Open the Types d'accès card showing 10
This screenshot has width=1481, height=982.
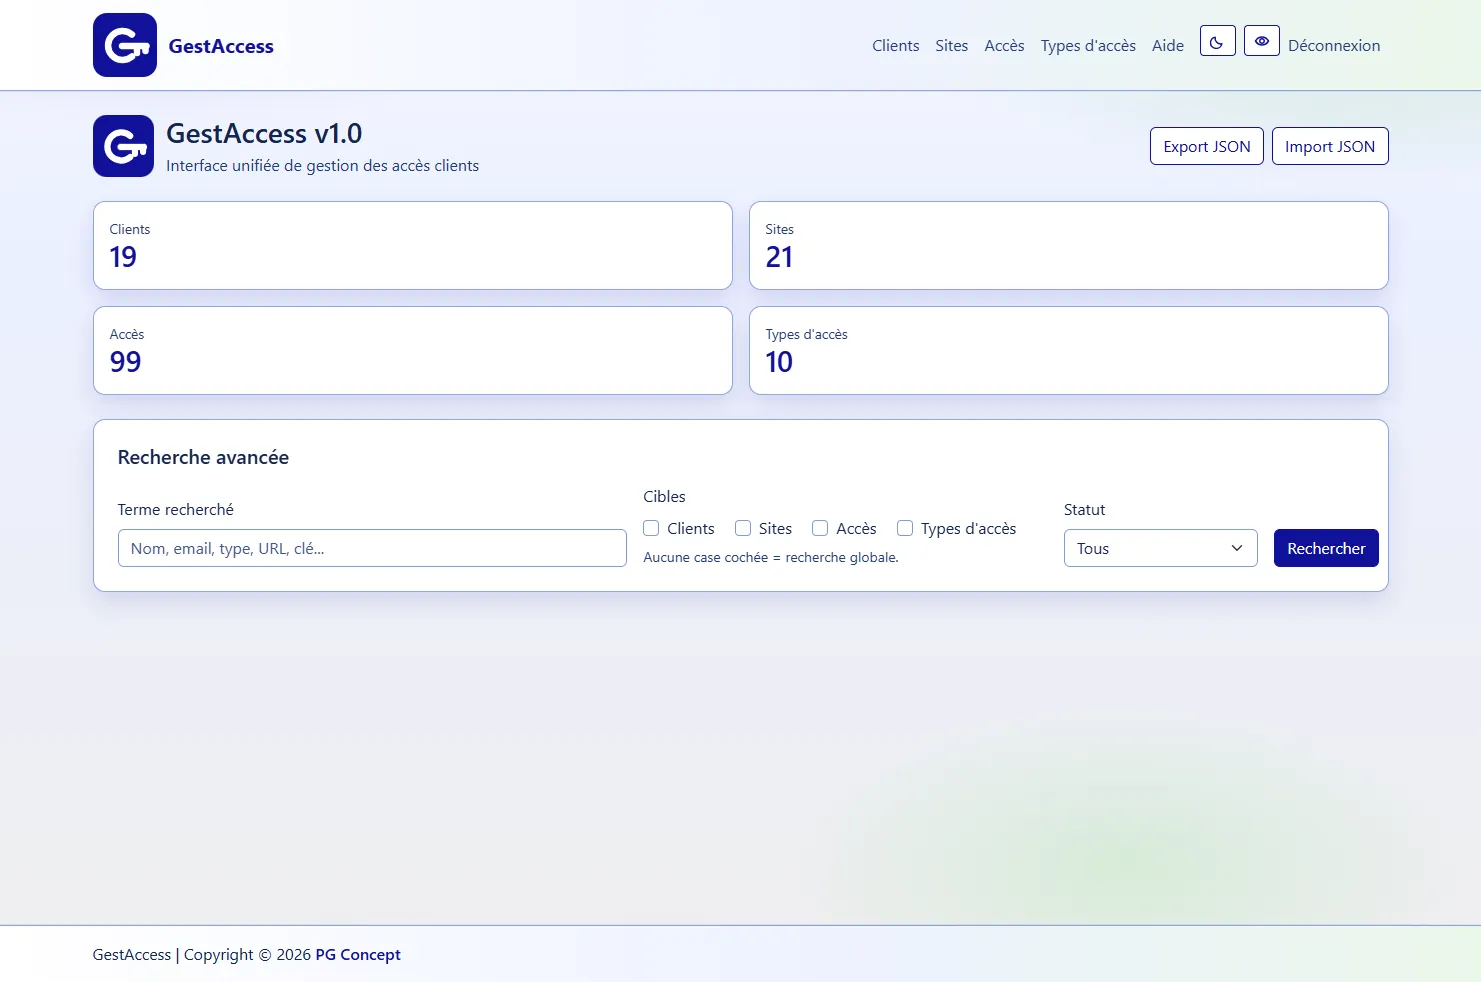(1069, 351)
